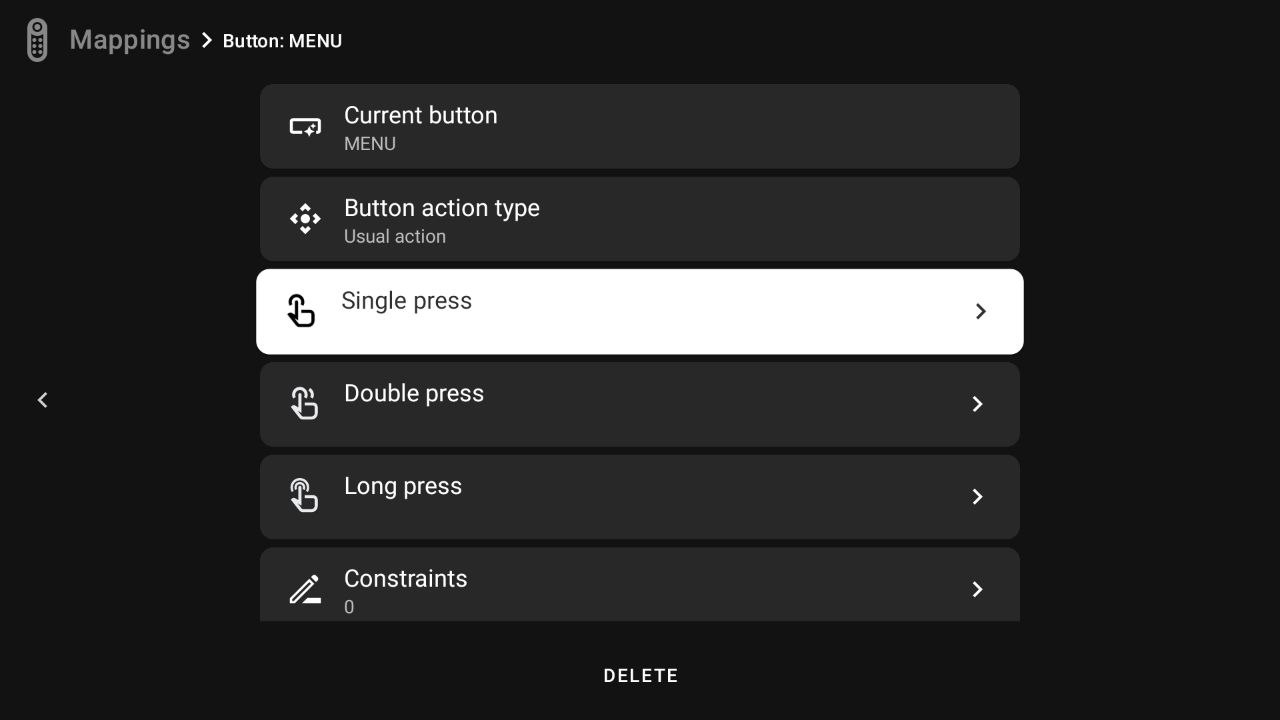
Task: Go back to the Mappings screen
Action: tap(129, 40)
